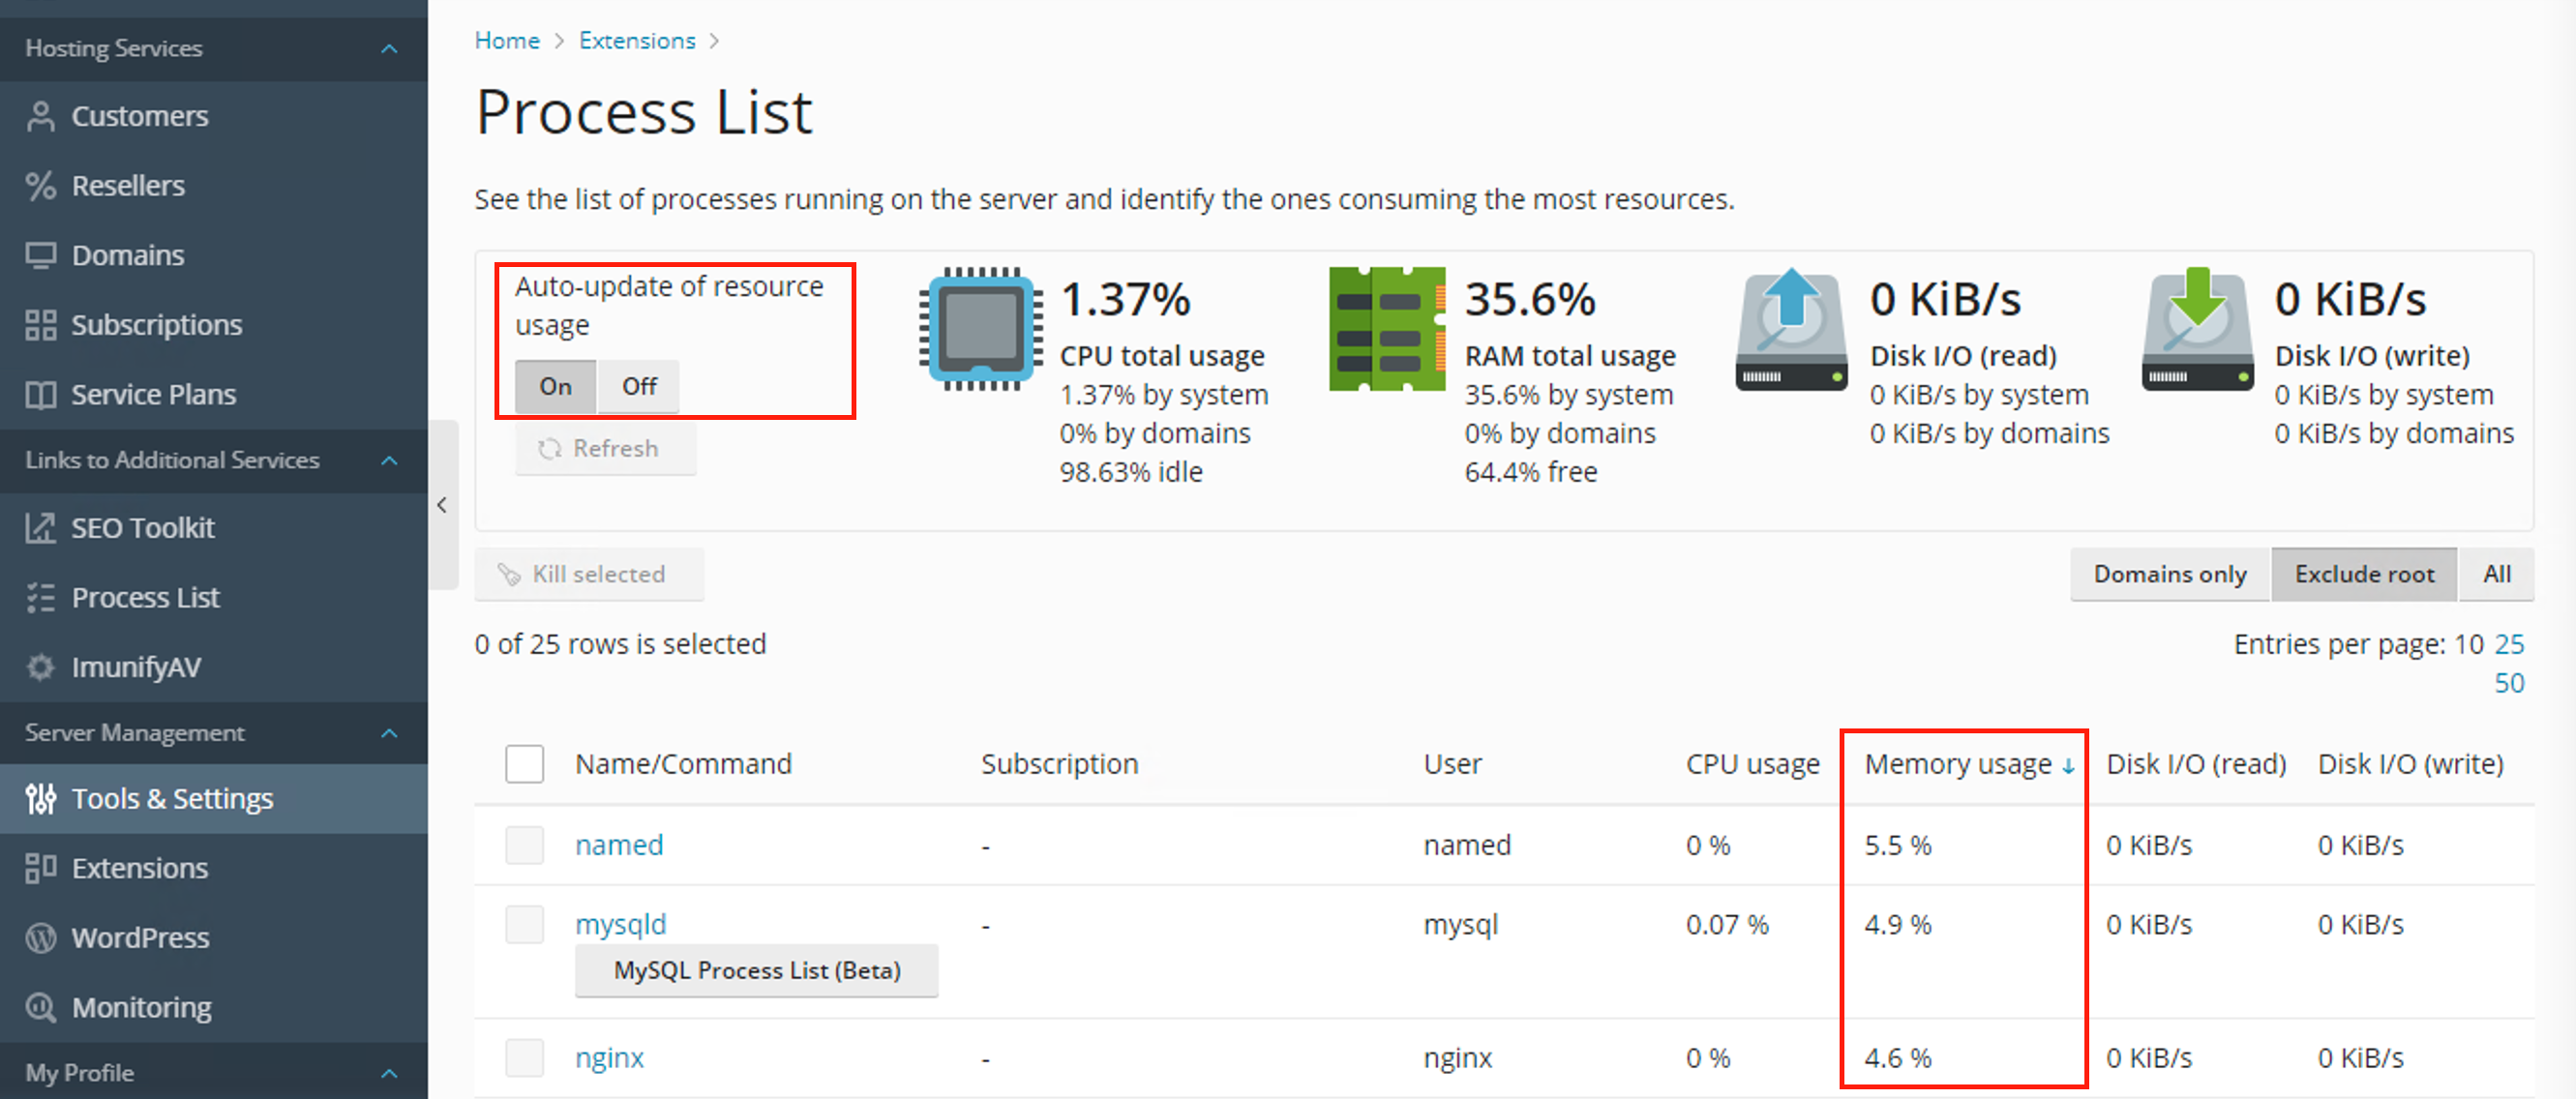The width and height of the screenshot is (2576, 1099).
Task: Click the Resellers percent icon
Action: click(41, 186)
